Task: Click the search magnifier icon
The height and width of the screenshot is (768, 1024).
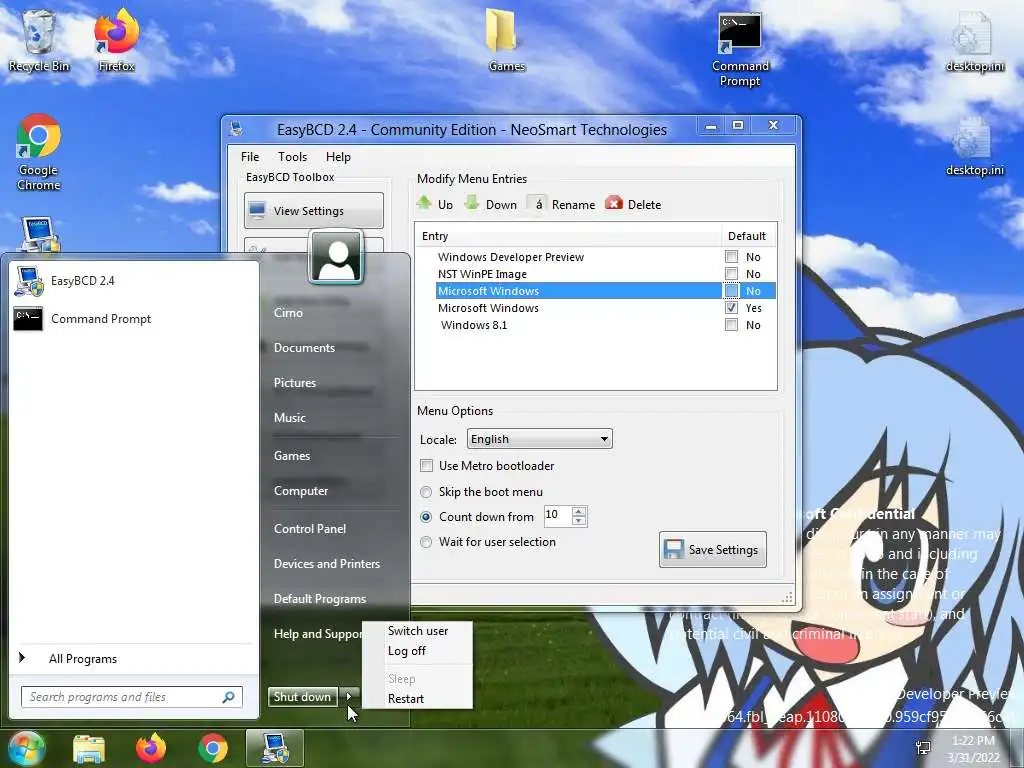Action: 229,697
